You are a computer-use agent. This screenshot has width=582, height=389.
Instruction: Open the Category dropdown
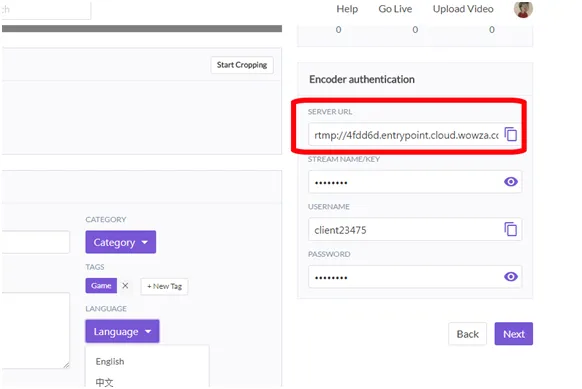[x=121, y=242]
